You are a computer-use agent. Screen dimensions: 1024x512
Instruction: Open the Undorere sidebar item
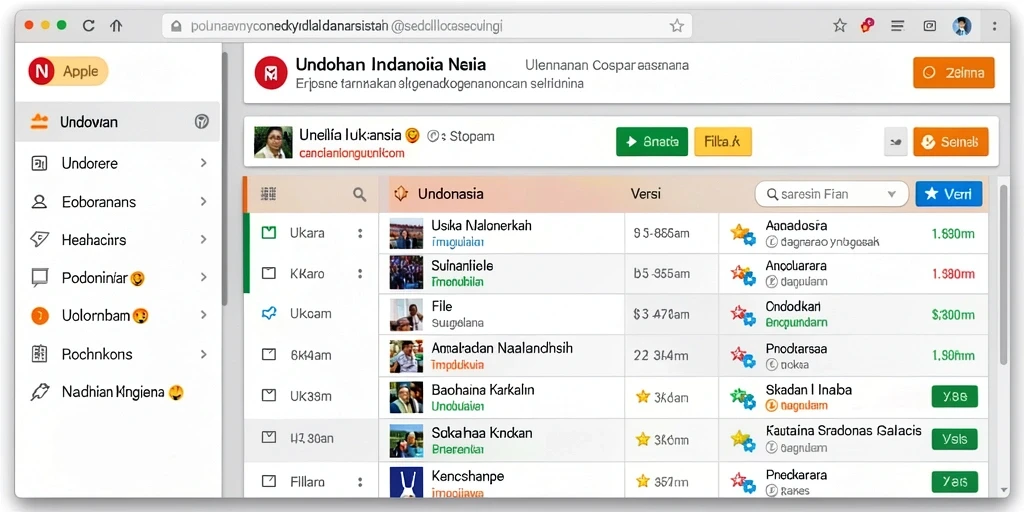tap(118, 163)
